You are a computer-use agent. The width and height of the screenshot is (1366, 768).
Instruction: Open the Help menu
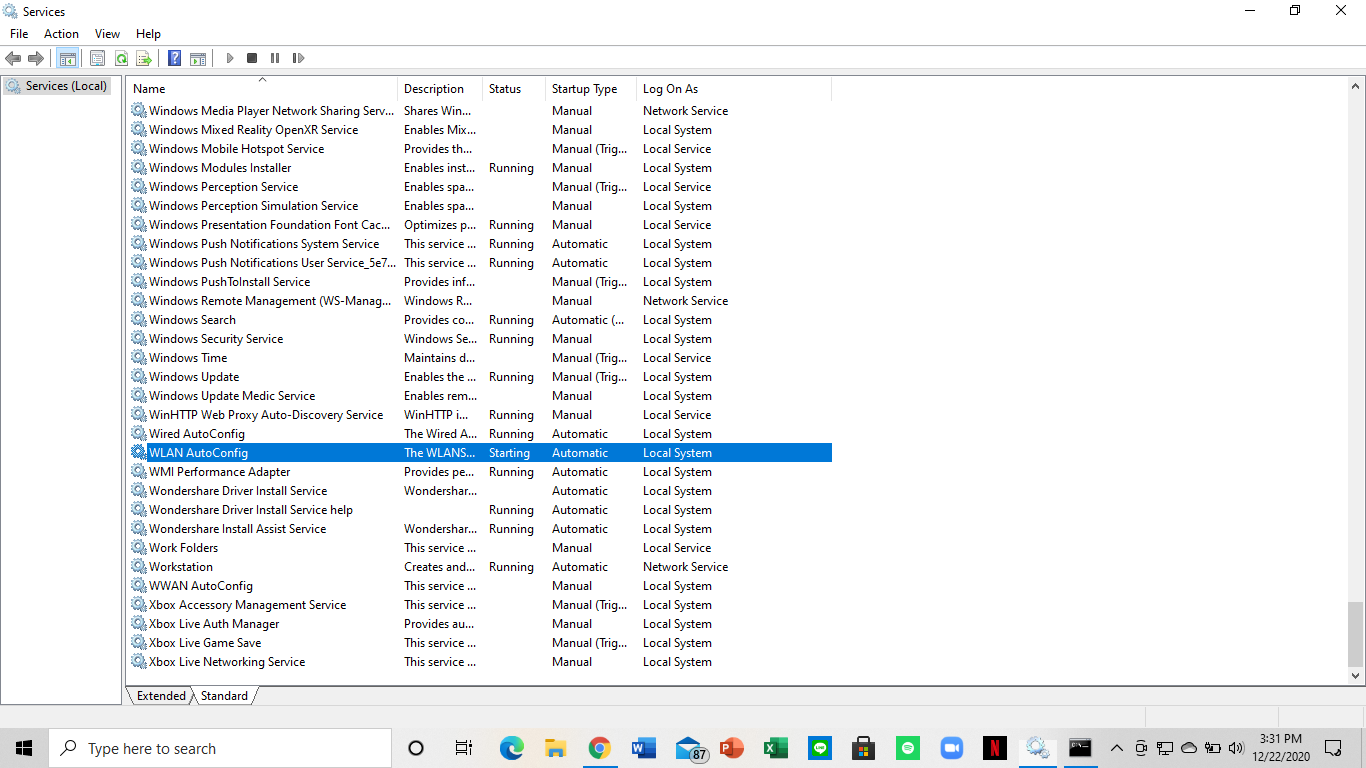pos(148,34)
